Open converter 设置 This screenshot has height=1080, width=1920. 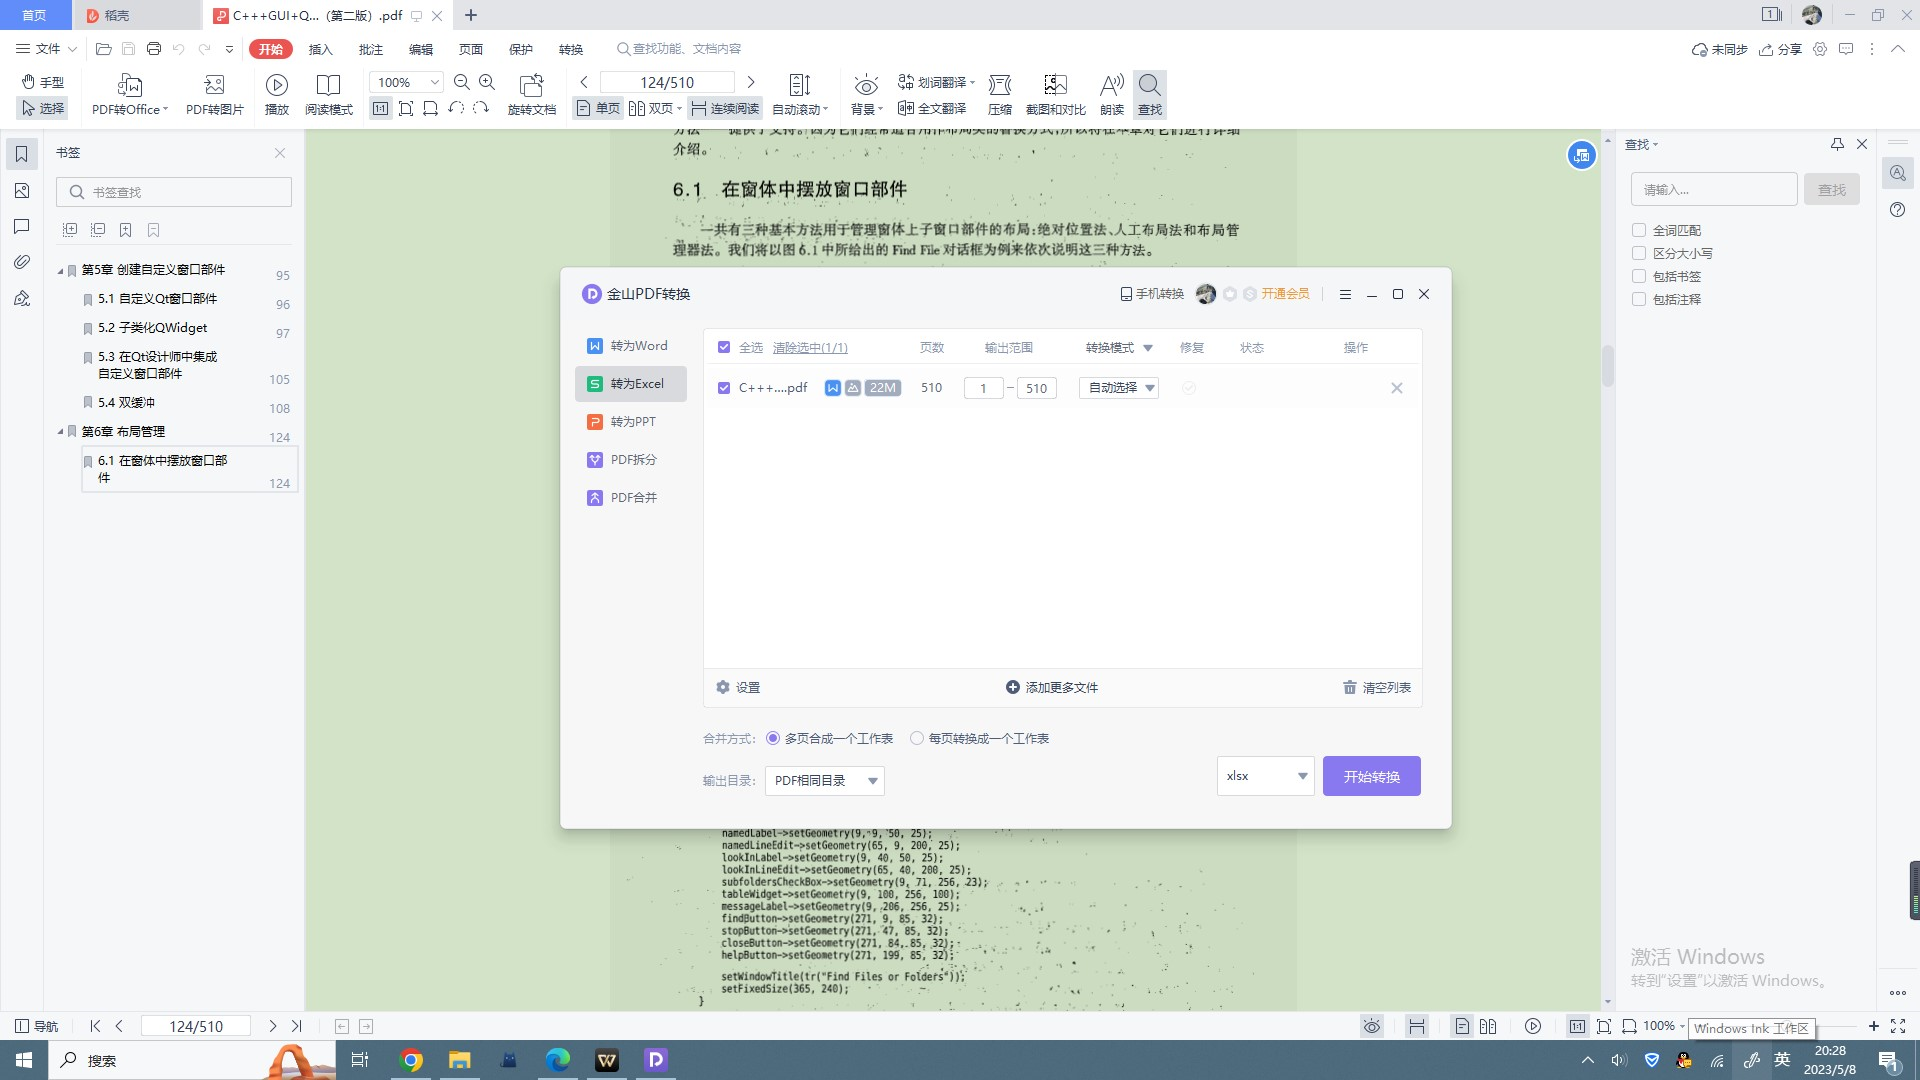(x=738, y=688)
